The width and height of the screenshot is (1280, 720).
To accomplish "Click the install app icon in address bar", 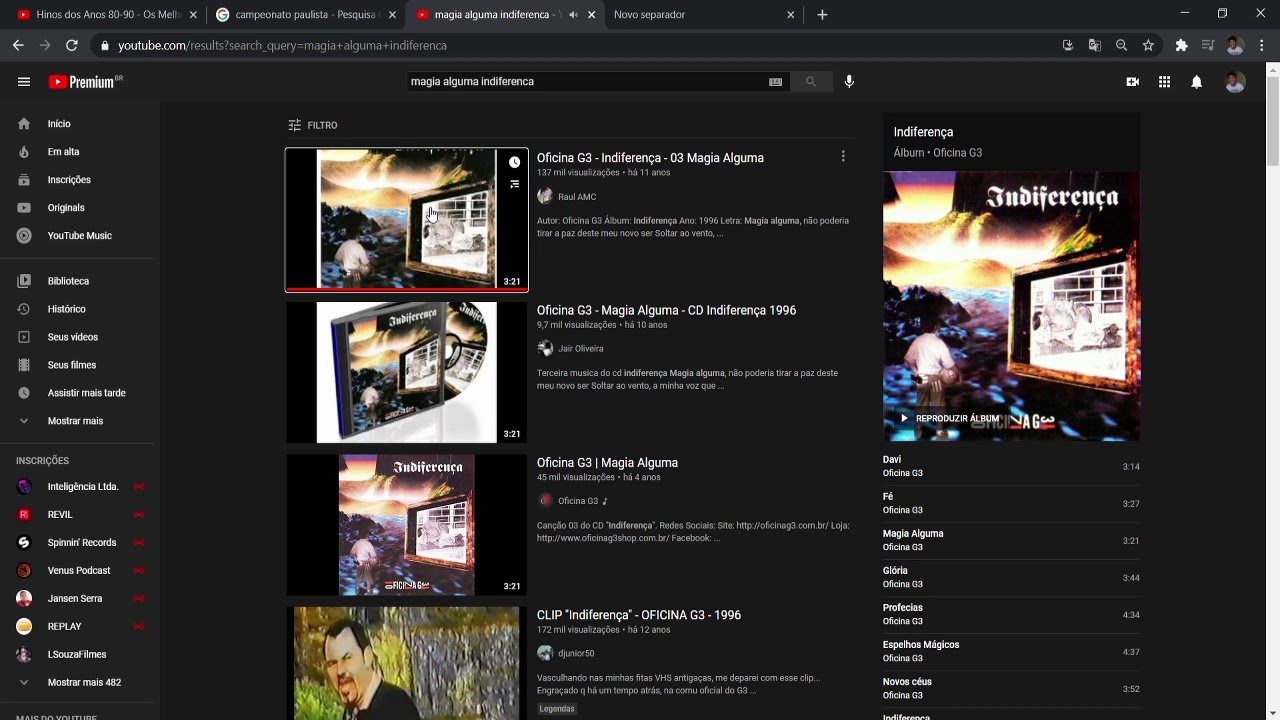I will pos(1067,45).
